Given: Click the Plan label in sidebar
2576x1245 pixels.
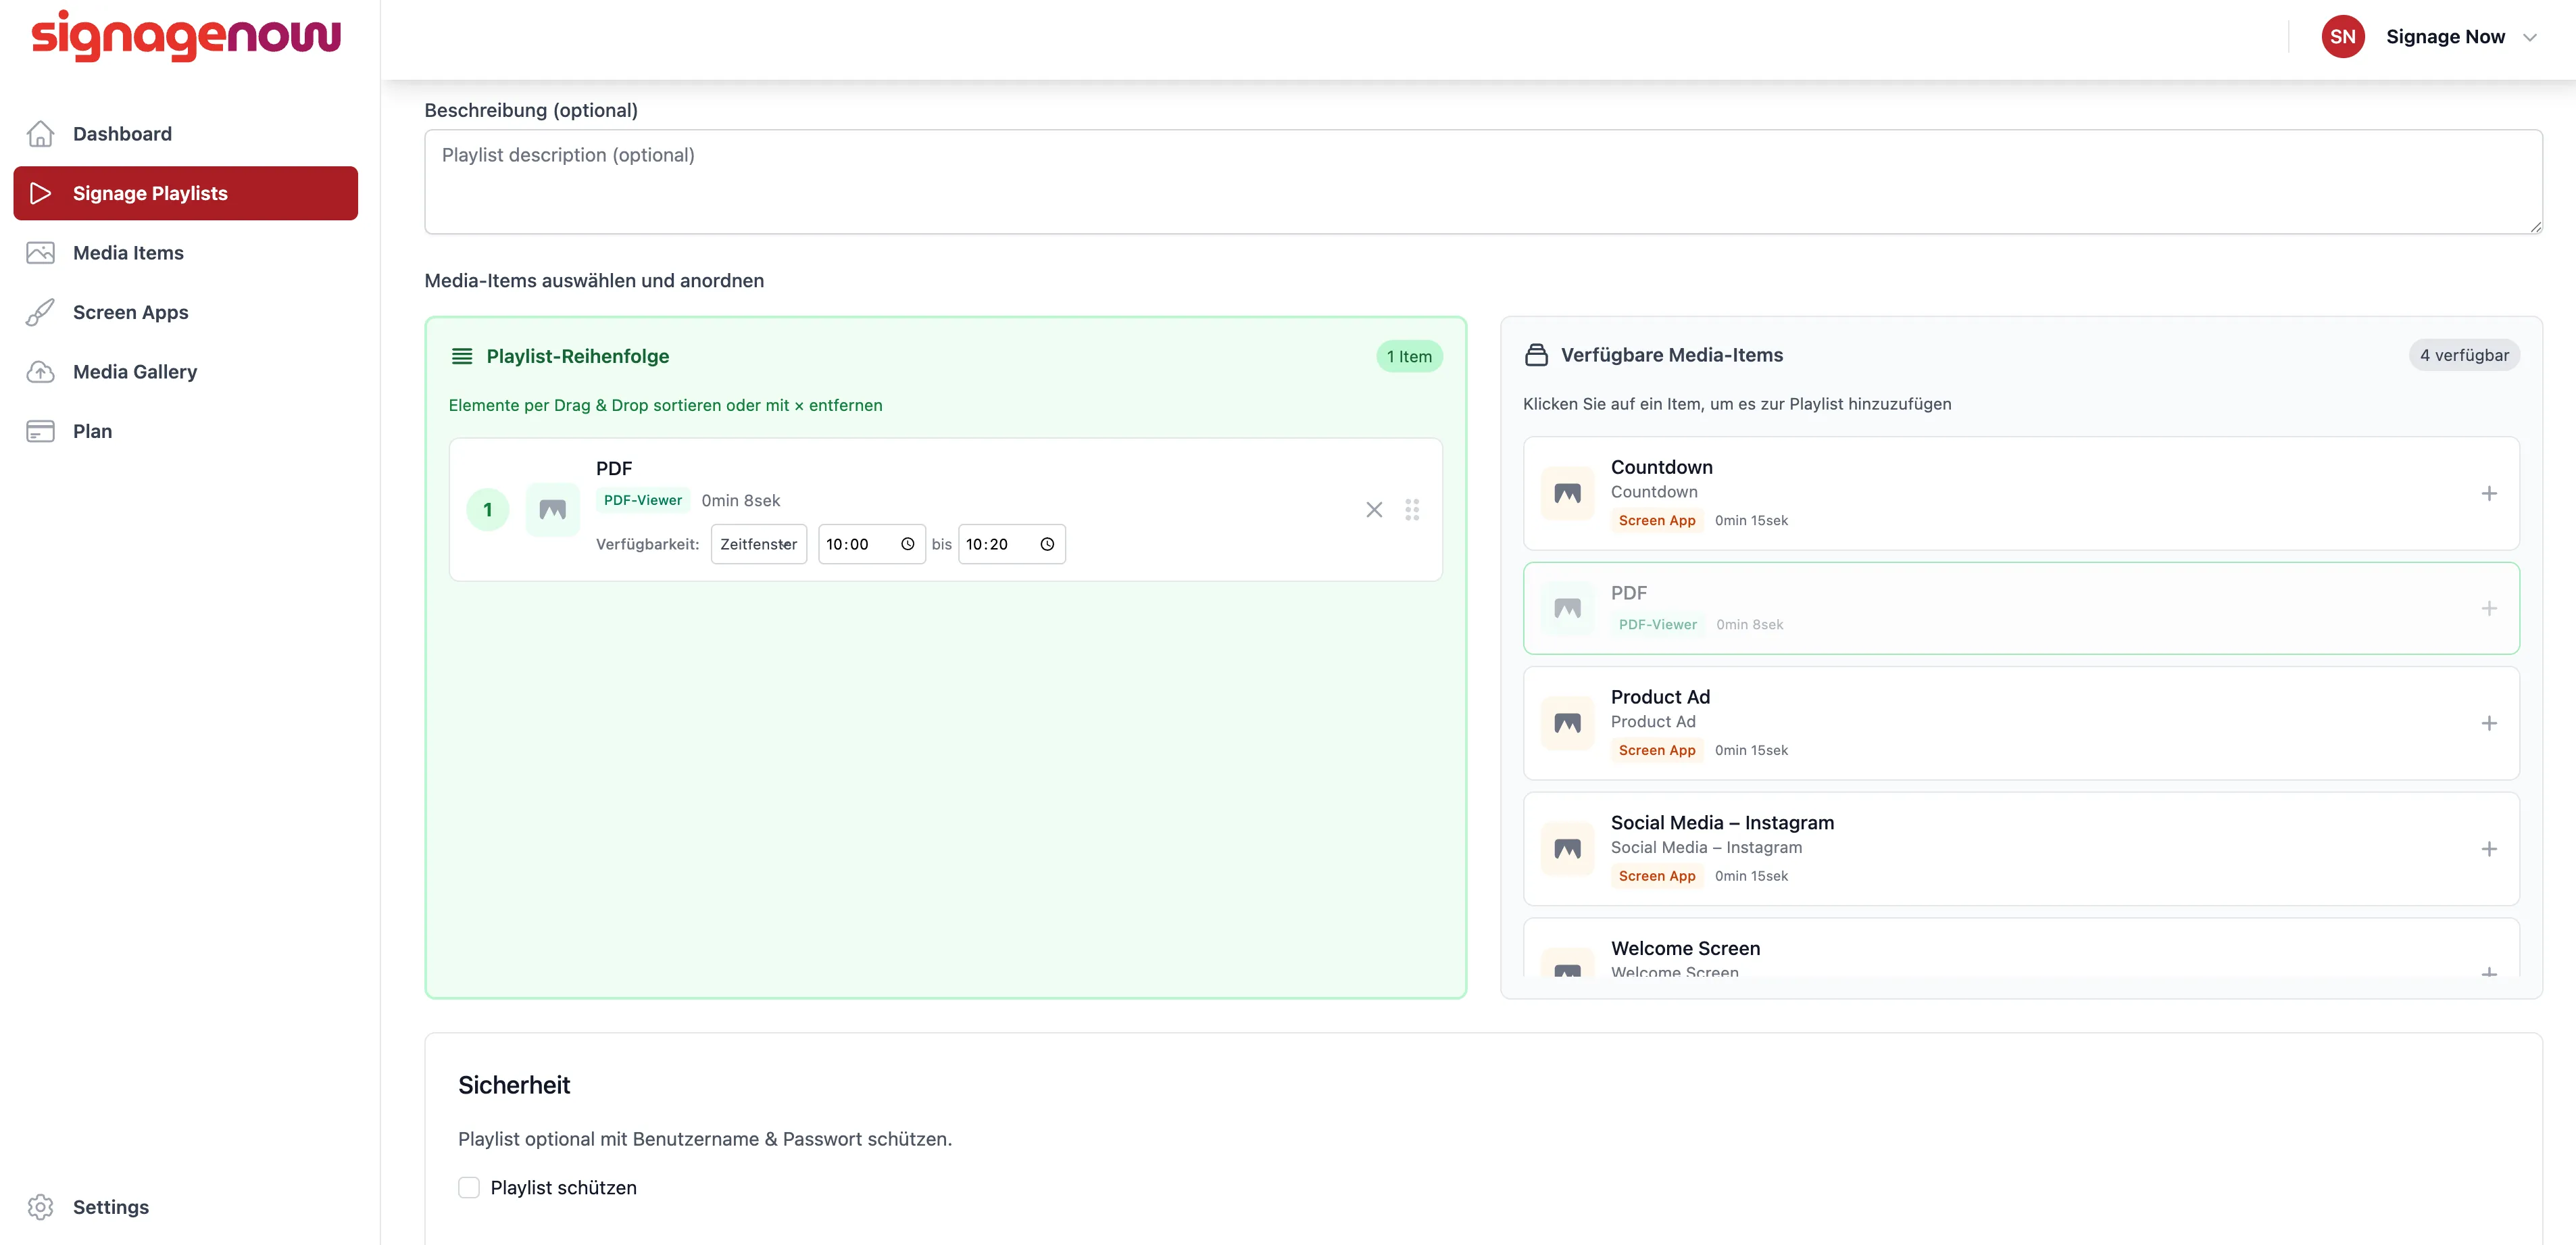Looking at the screenshot, I should (x=92, y=431).
